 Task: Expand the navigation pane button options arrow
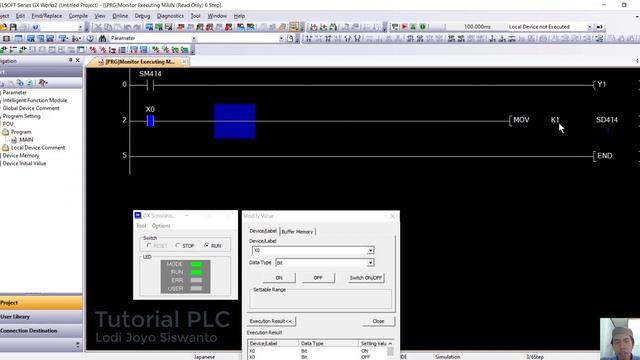coord(78,345)
